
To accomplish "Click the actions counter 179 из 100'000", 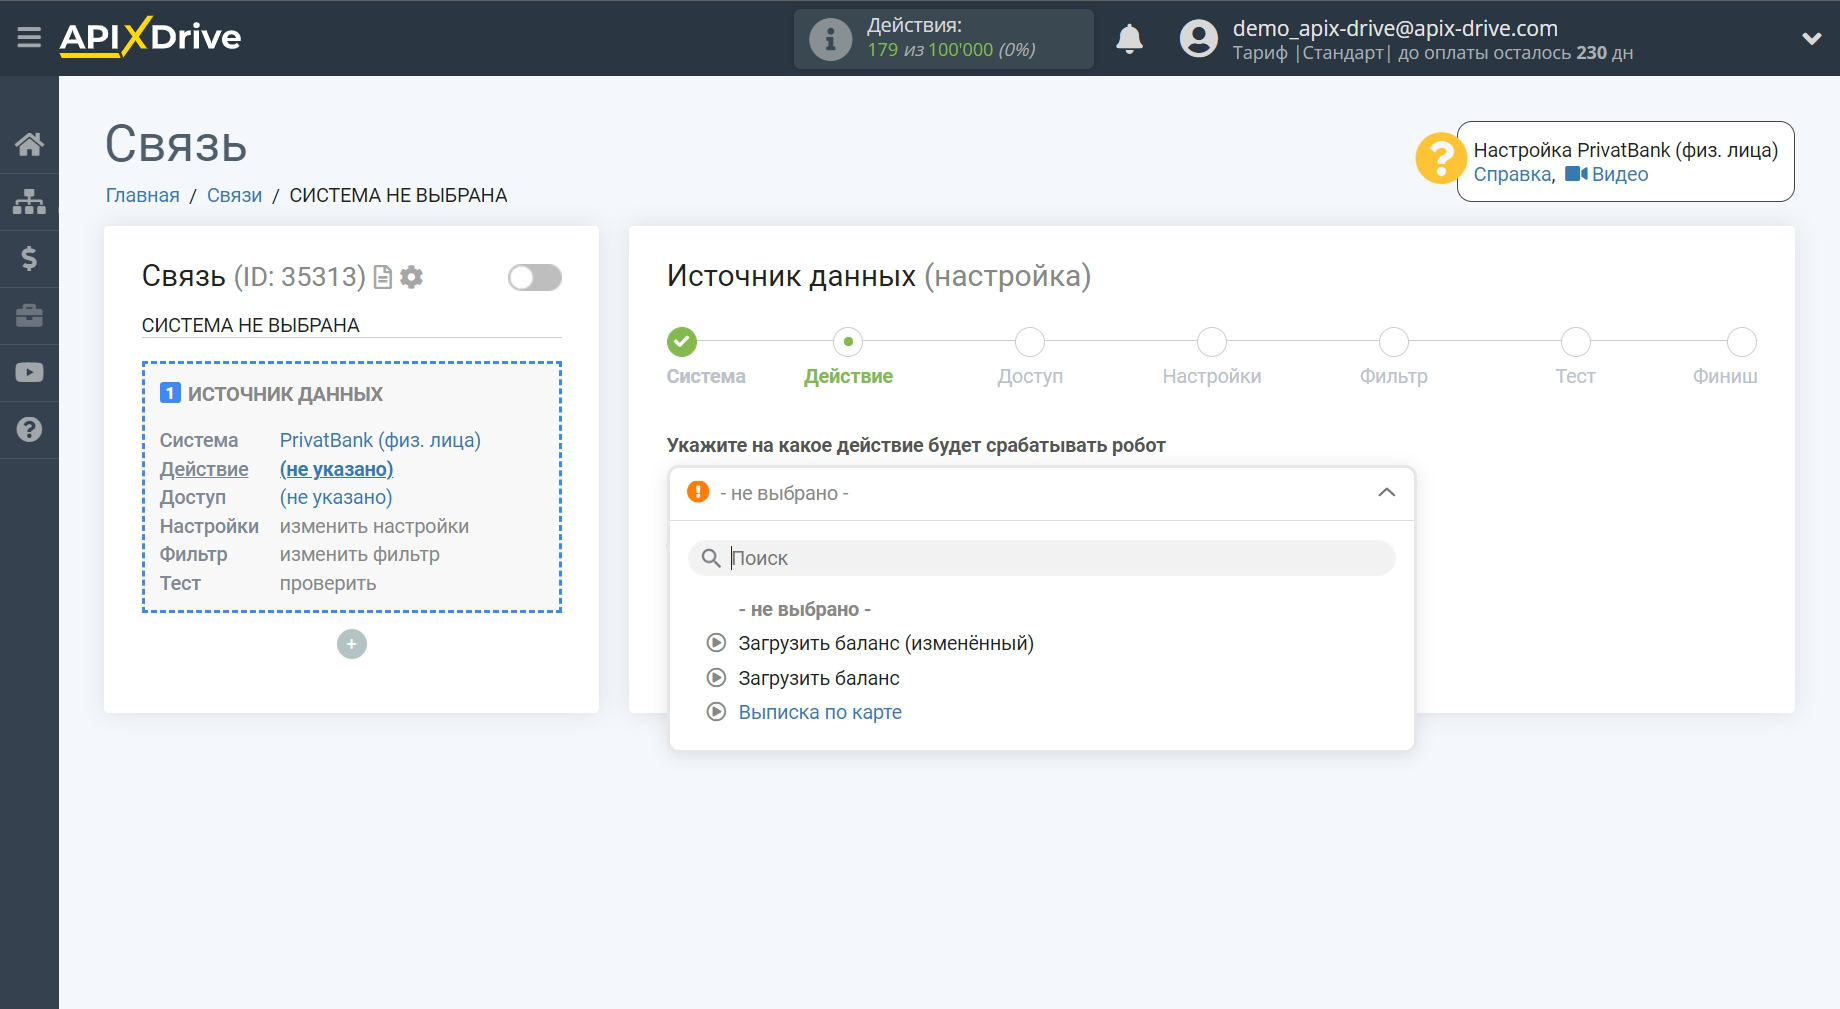I will [x=951, y=50].
